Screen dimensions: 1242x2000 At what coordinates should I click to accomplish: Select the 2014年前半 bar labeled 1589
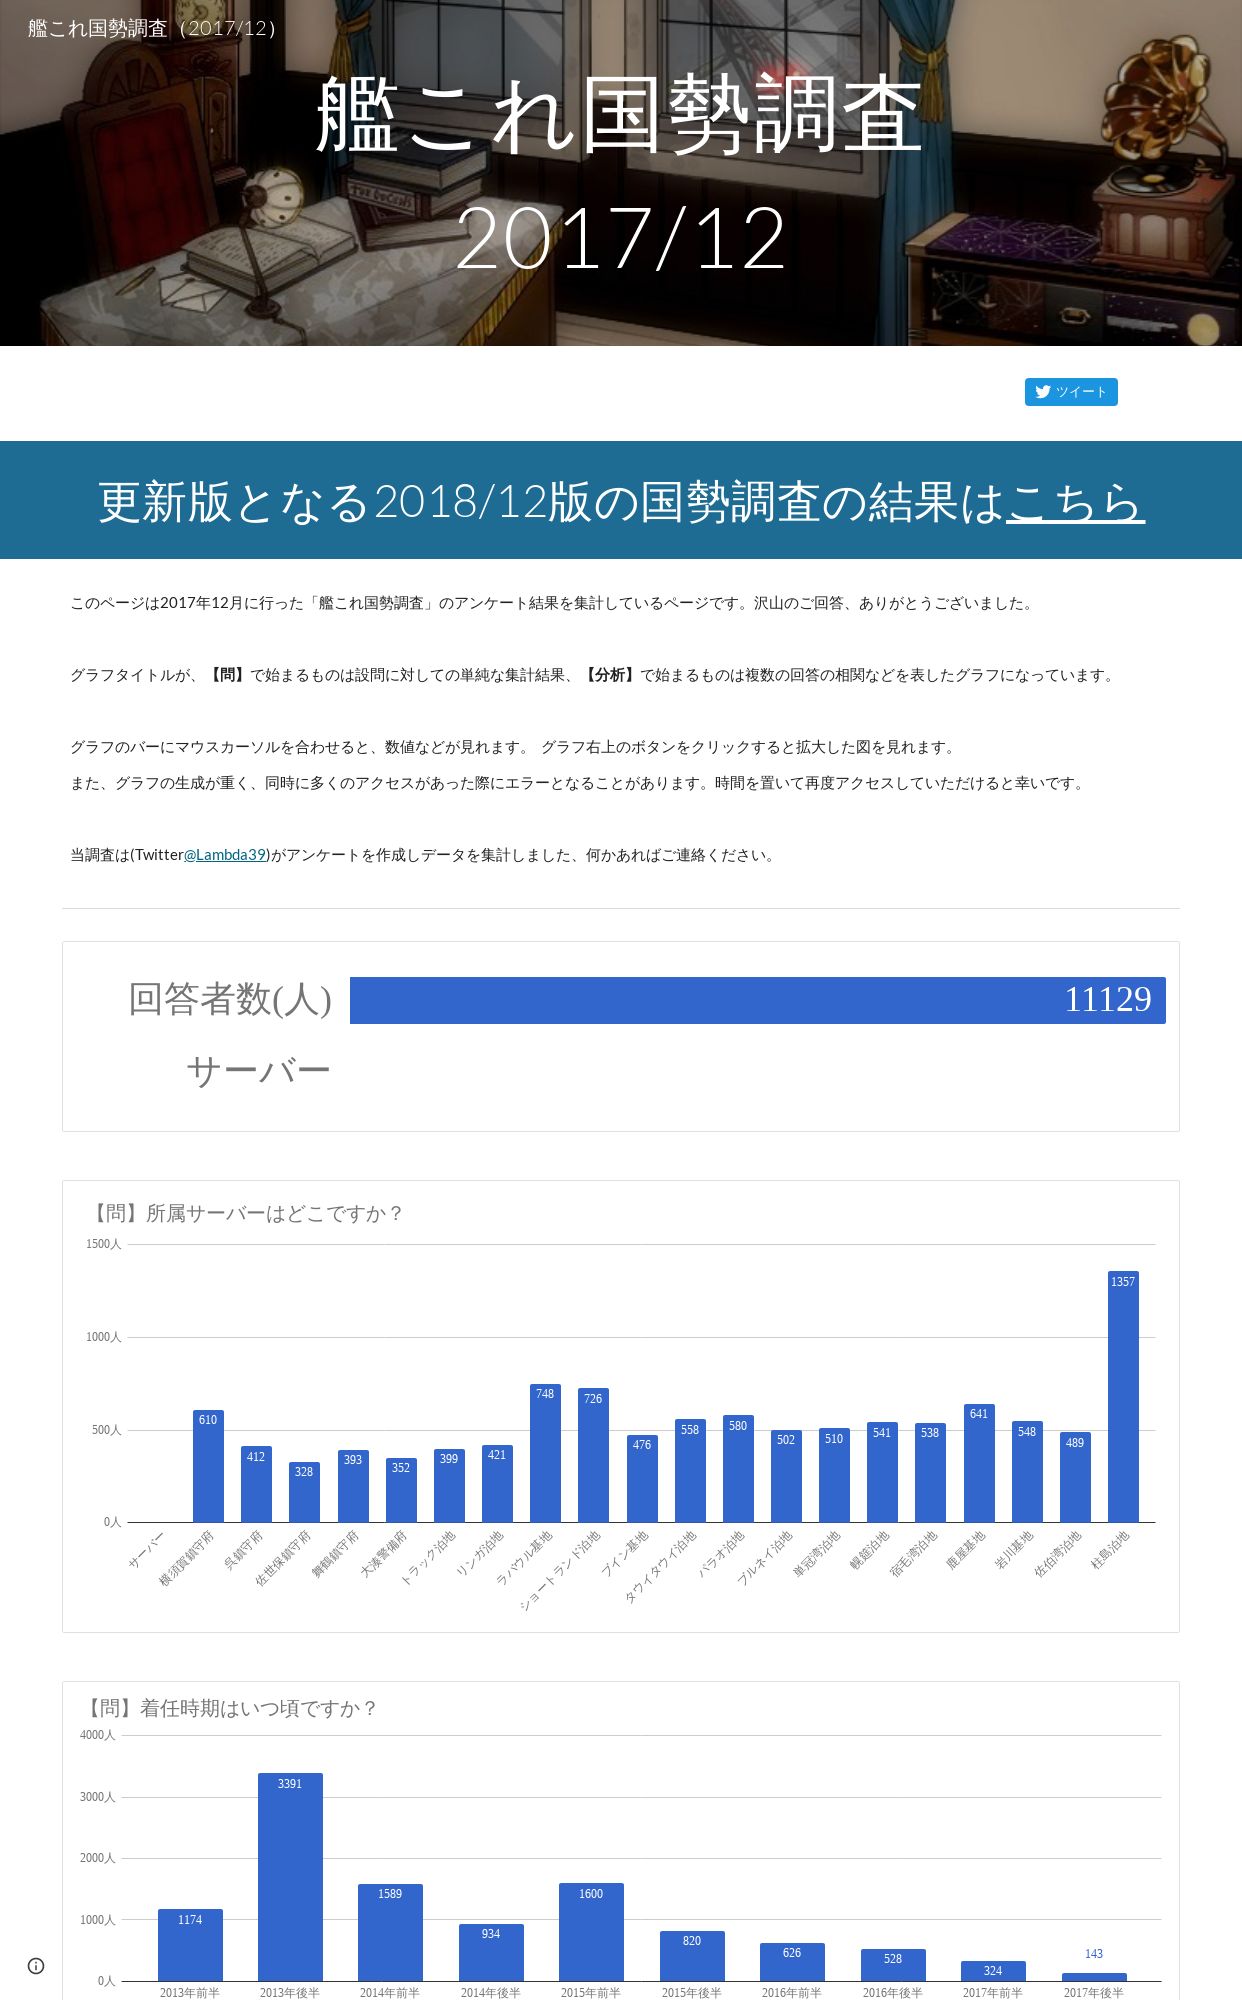pyautogui.click(x=390, y=1932)
